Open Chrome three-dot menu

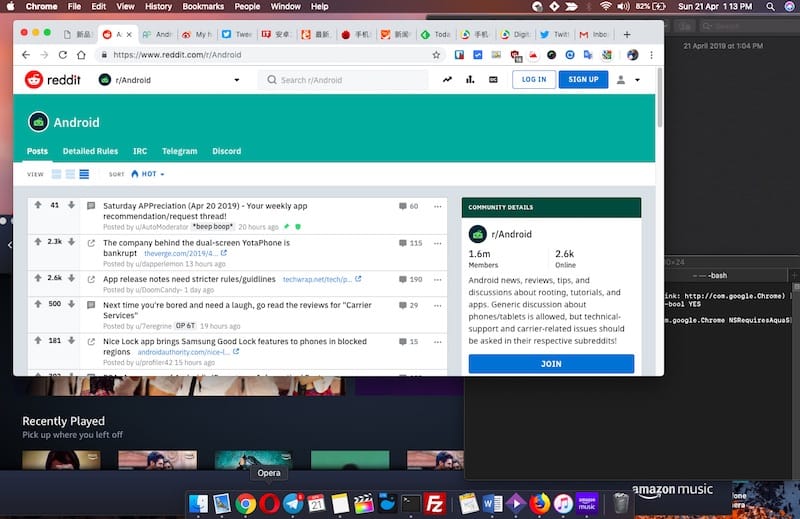coord(652,55)
